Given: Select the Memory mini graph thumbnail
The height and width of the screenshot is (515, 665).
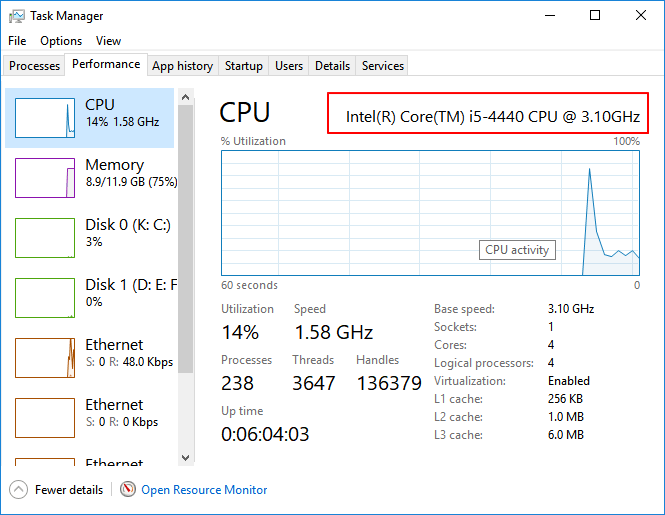Looking at the screenshot, I should click(45, 178).
